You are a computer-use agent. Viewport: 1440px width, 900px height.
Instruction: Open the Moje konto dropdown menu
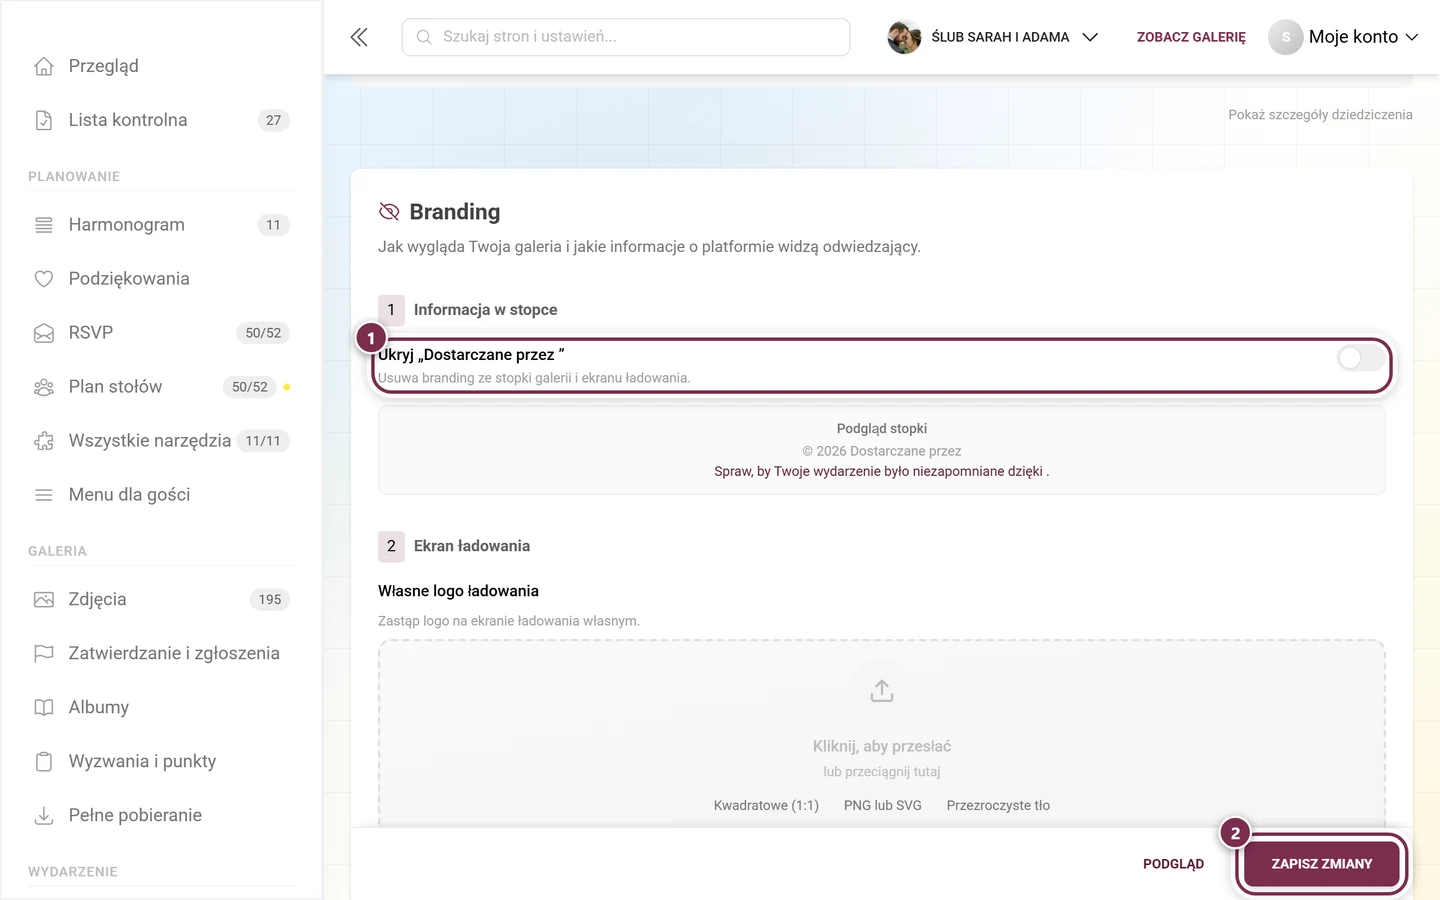pyautogui.click(x=1344, y=37)
